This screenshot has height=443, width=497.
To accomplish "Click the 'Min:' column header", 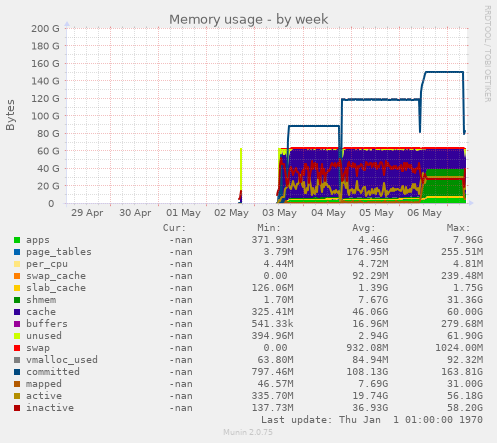I will (x=269, y=228).
